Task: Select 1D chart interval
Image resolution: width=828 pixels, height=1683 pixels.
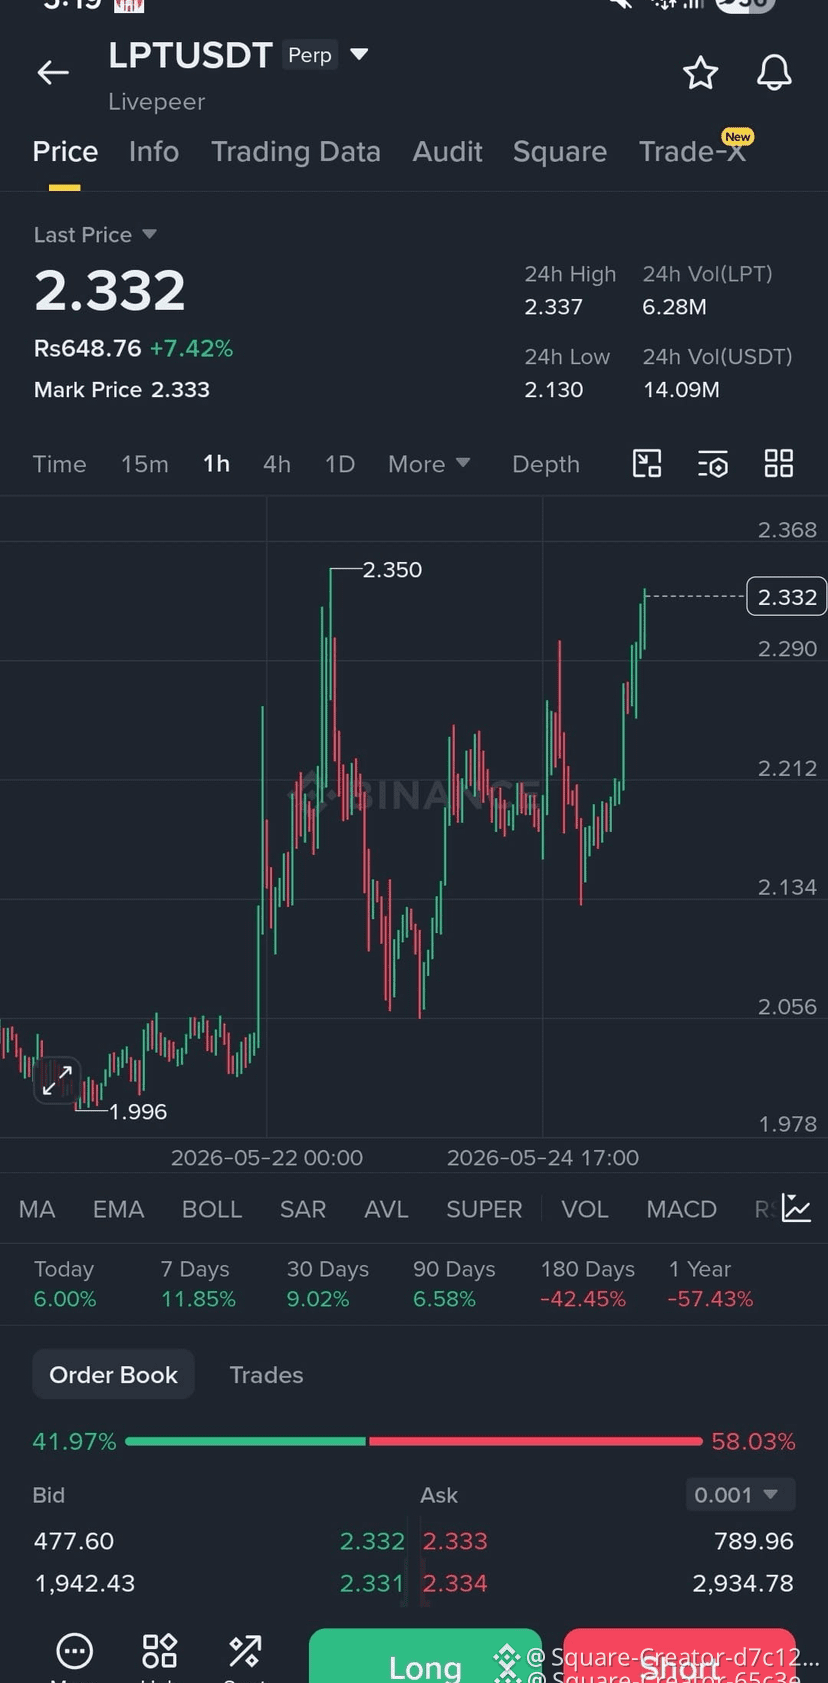Action: click(340, 464)
